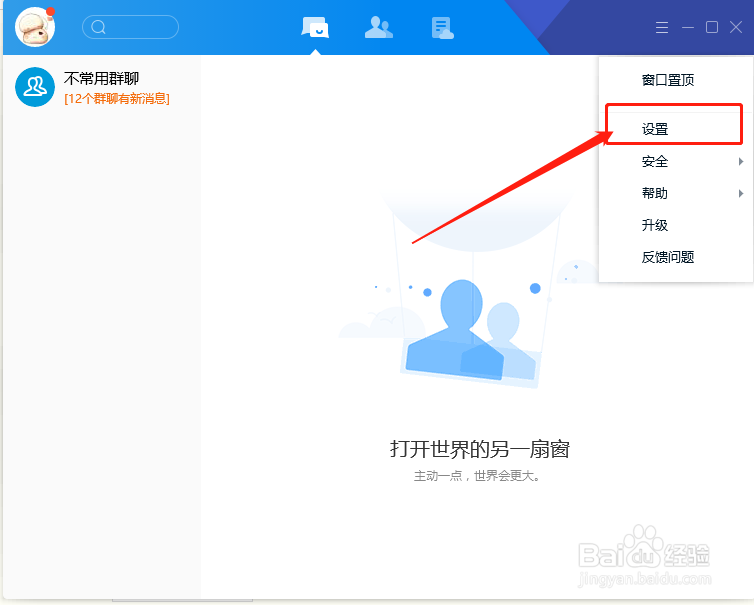
Task: Expand the 安全 submenu arrow
Action: [x=741, y=162]
